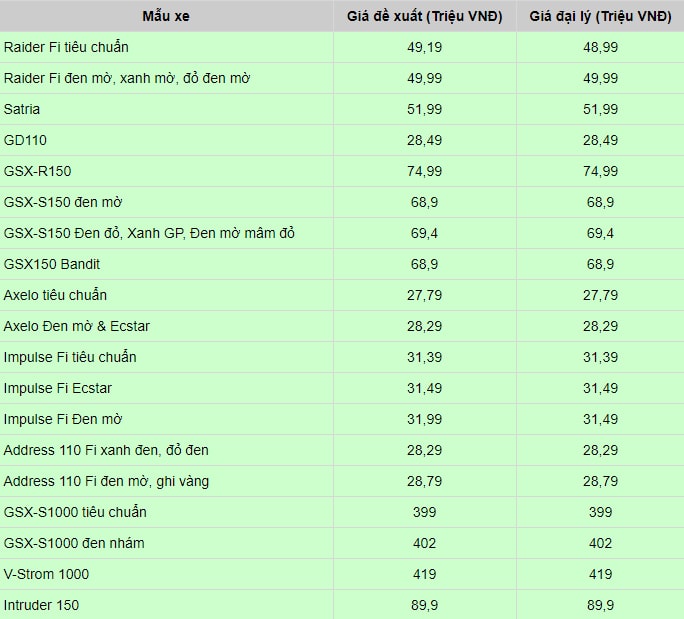Click Axelo tiêu chuẩn suggested price 27,79

(x=424, y=295)
